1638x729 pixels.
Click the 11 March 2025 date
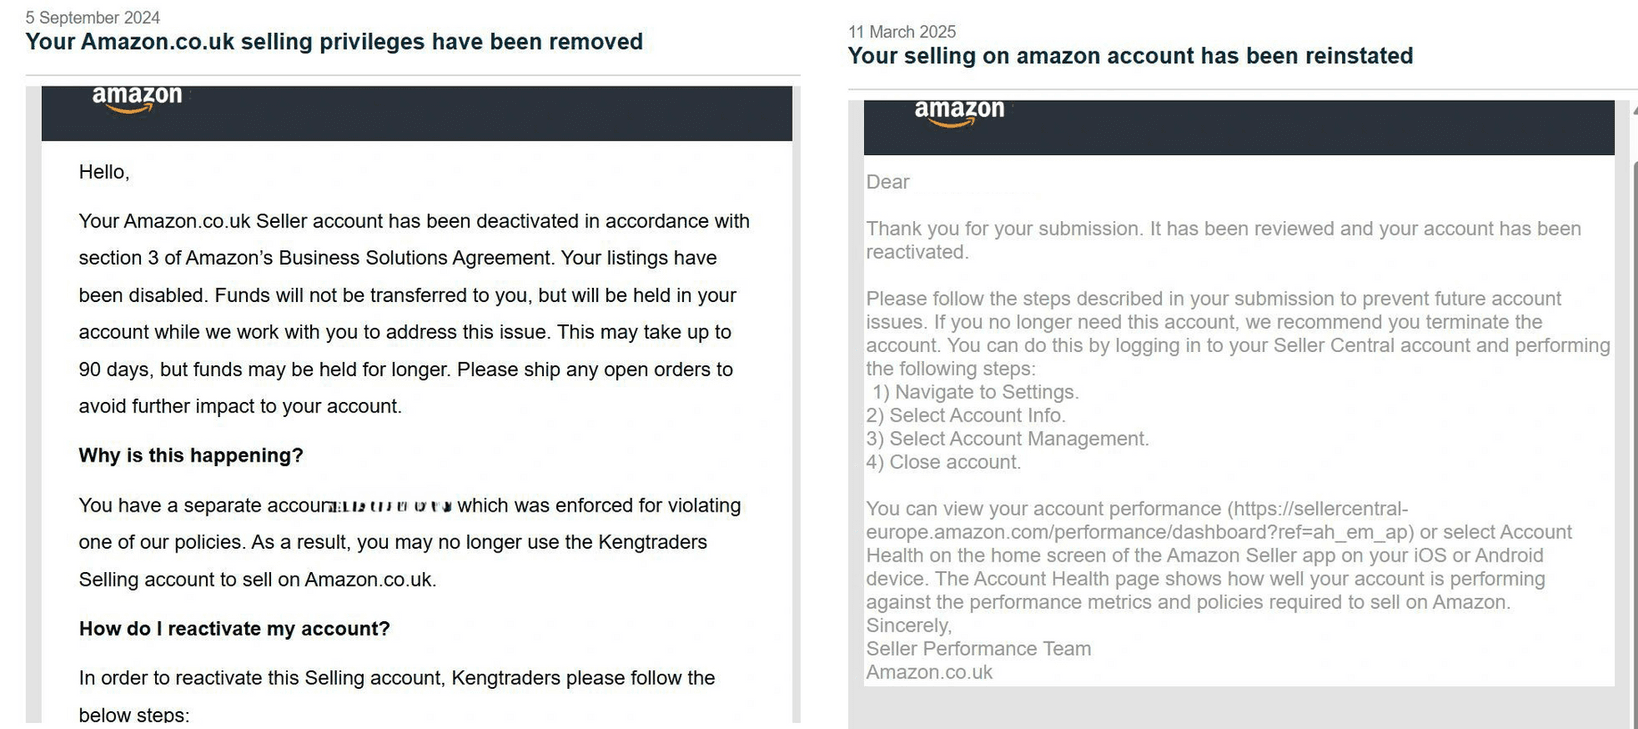[902, 32]
